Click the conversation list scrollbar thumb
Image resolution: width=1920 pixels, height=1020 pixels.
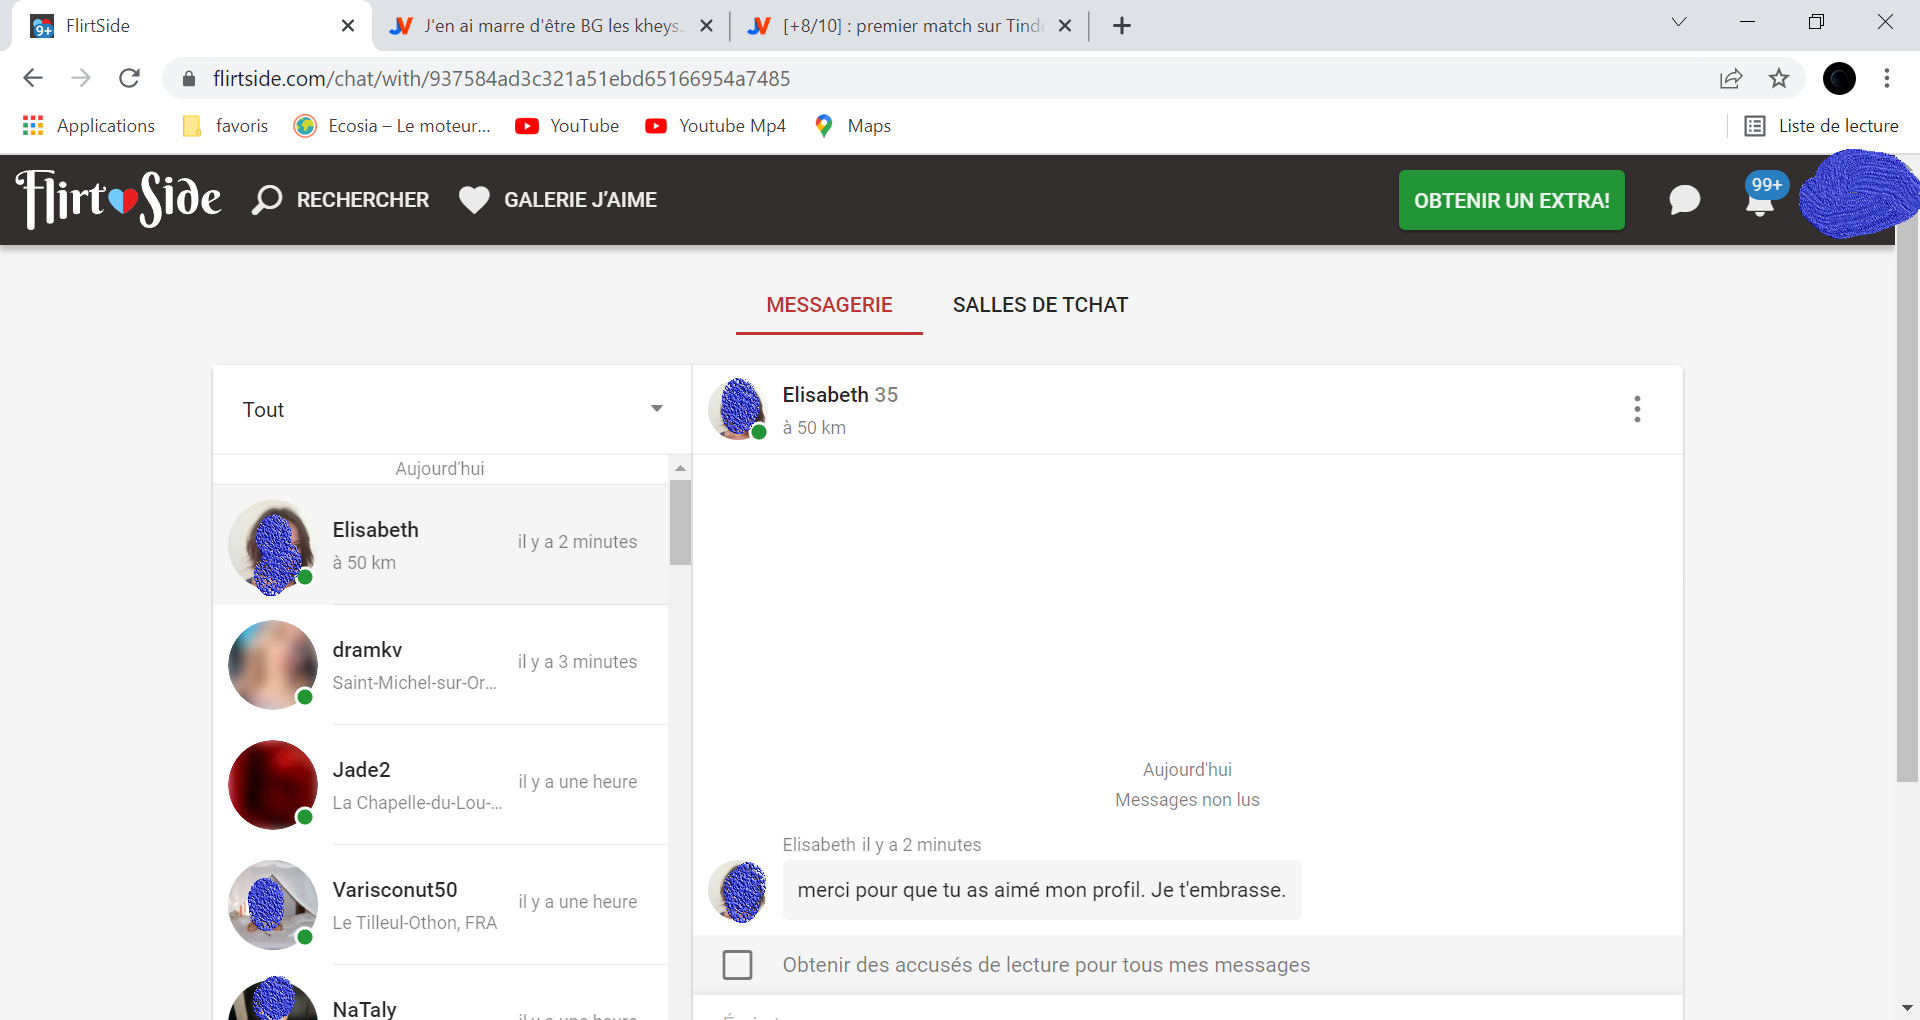coord(680,522)
